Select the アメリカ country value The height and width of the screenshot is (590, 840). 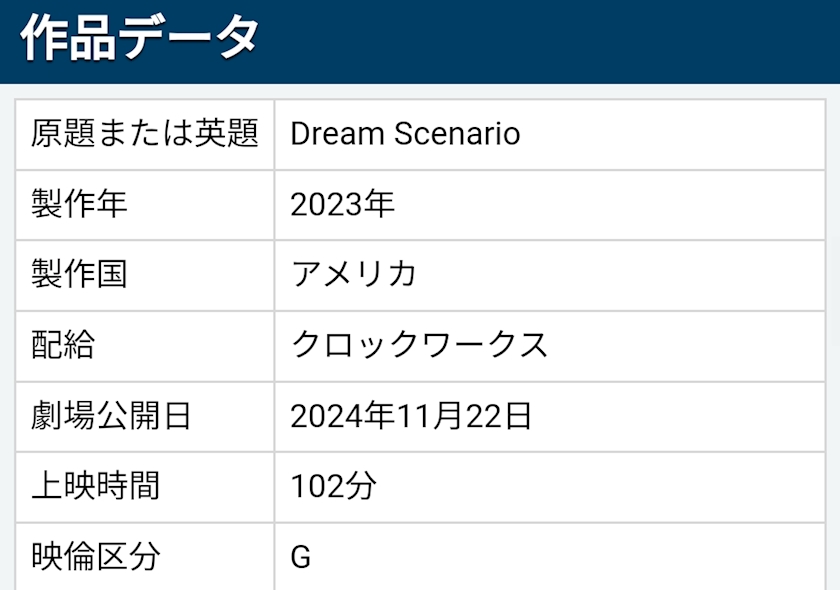point(353,274)
